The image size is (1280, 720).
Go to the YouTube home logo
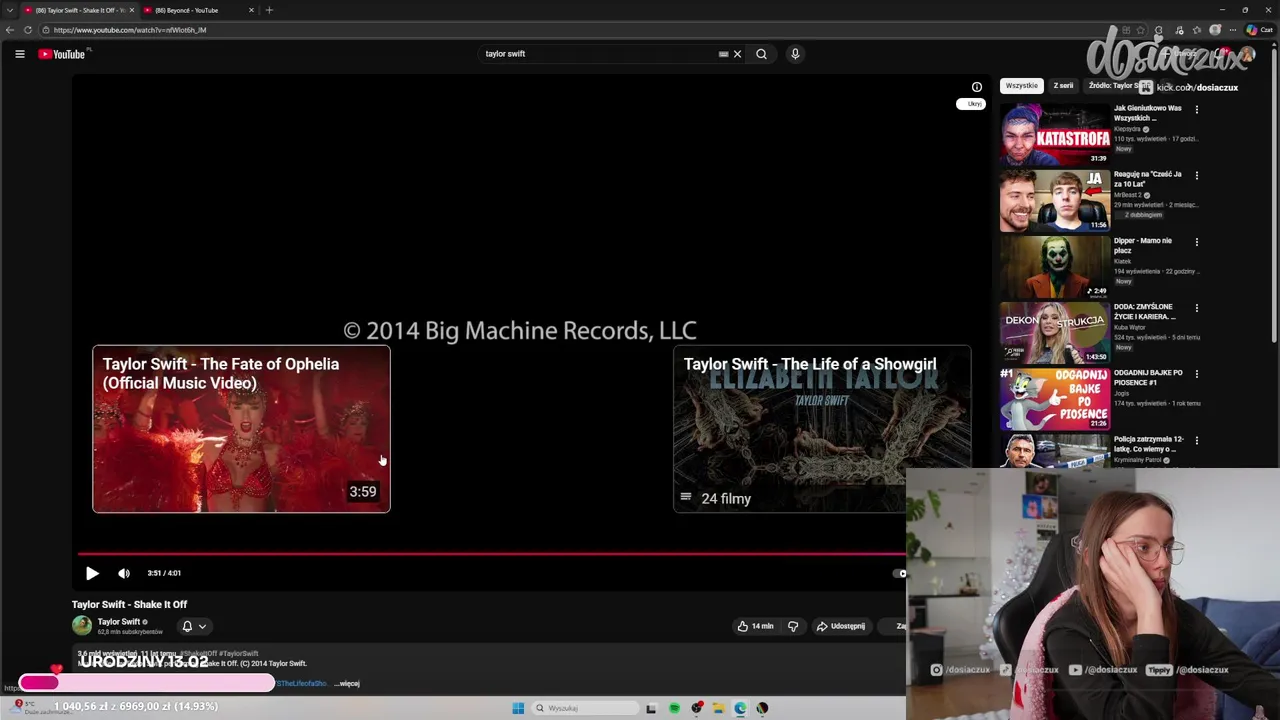click(62, 54)
